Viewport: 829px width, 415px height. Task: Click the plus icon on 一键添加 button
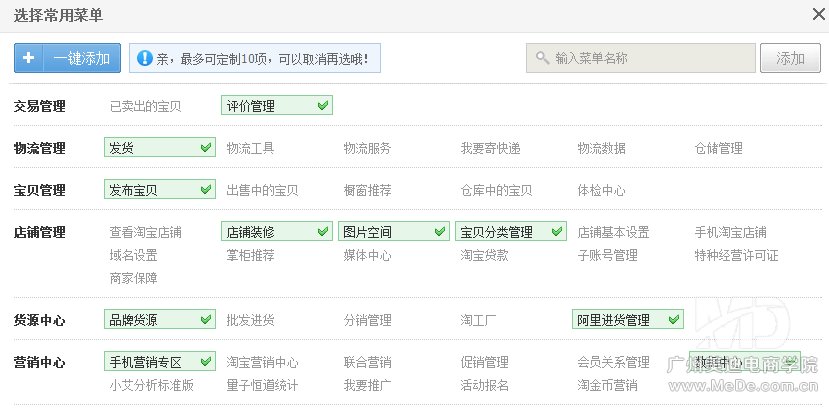click(x=29, y=58)
